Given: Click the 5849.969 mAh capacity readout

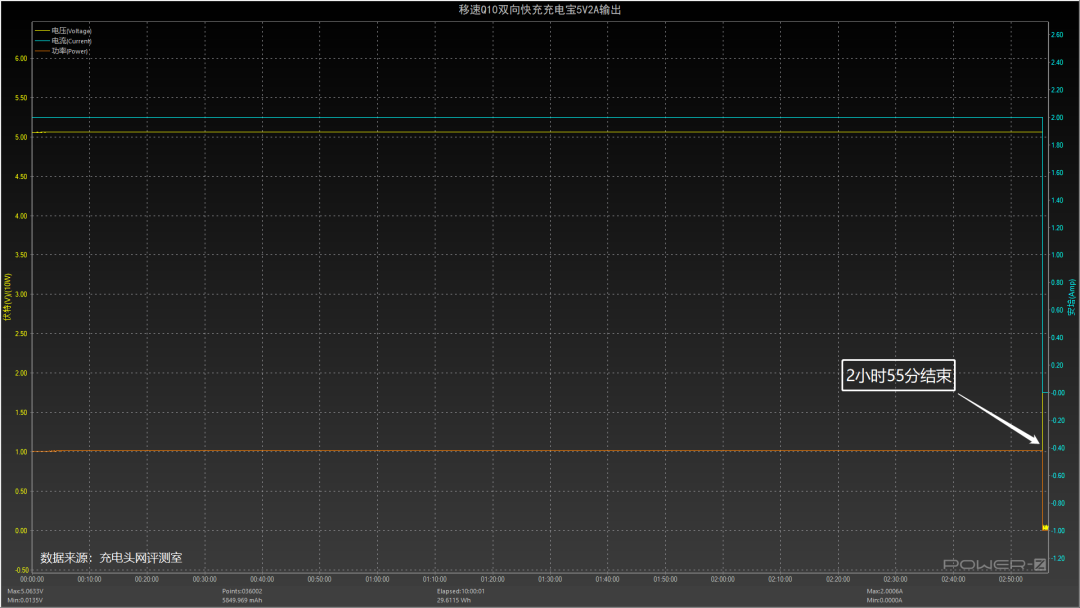Looking at the screenshot, I should pyautogui.click(x=242, y=600).
